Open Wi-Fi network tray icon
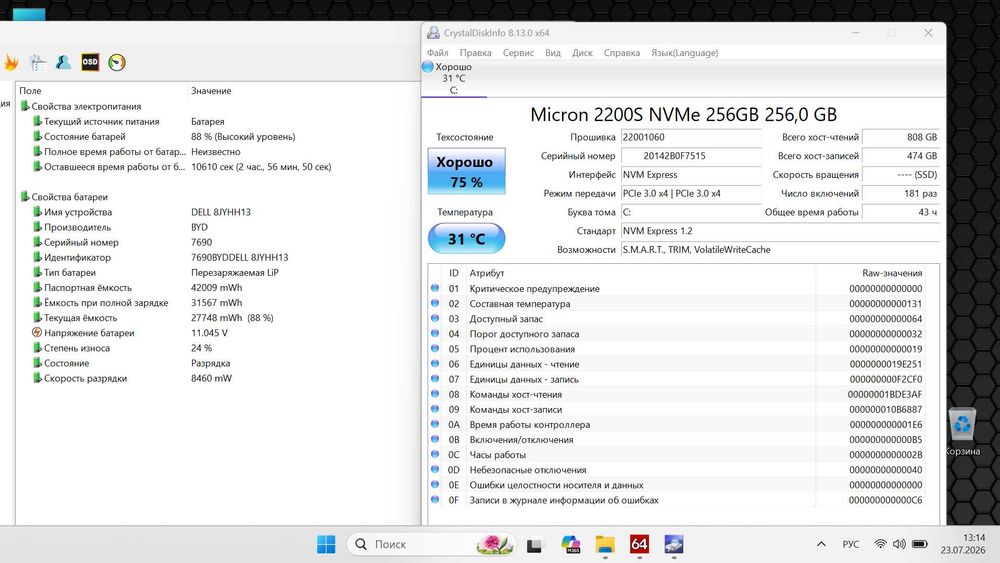The width and height of the screenshot is (1000, 563). pyautogui.click(x=880, y=544)
